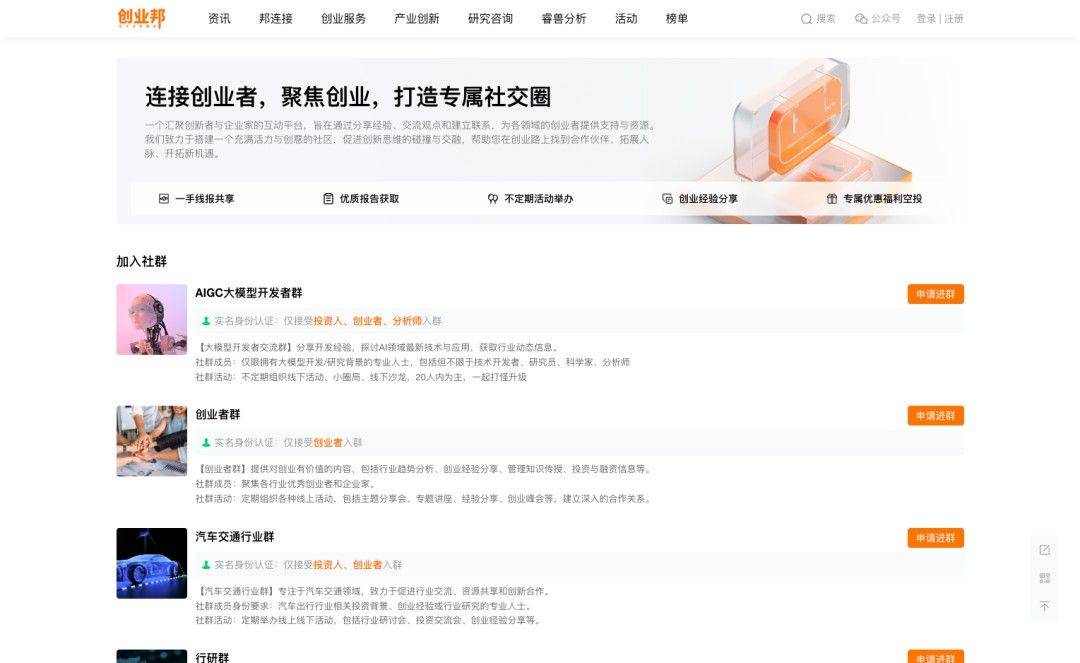
Task: Click 申请进群 for 创业者群
Action: click(935, 415)
